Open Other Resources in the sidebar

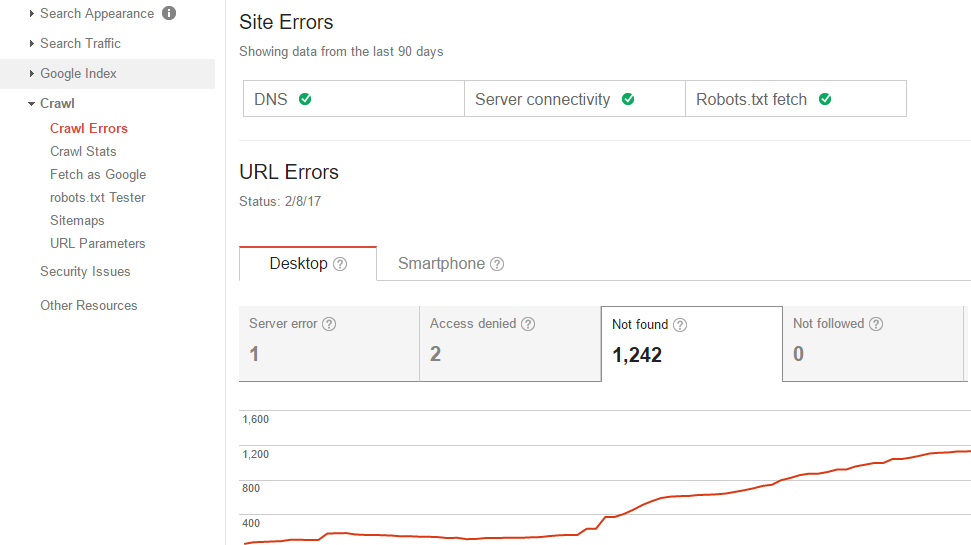89,305
